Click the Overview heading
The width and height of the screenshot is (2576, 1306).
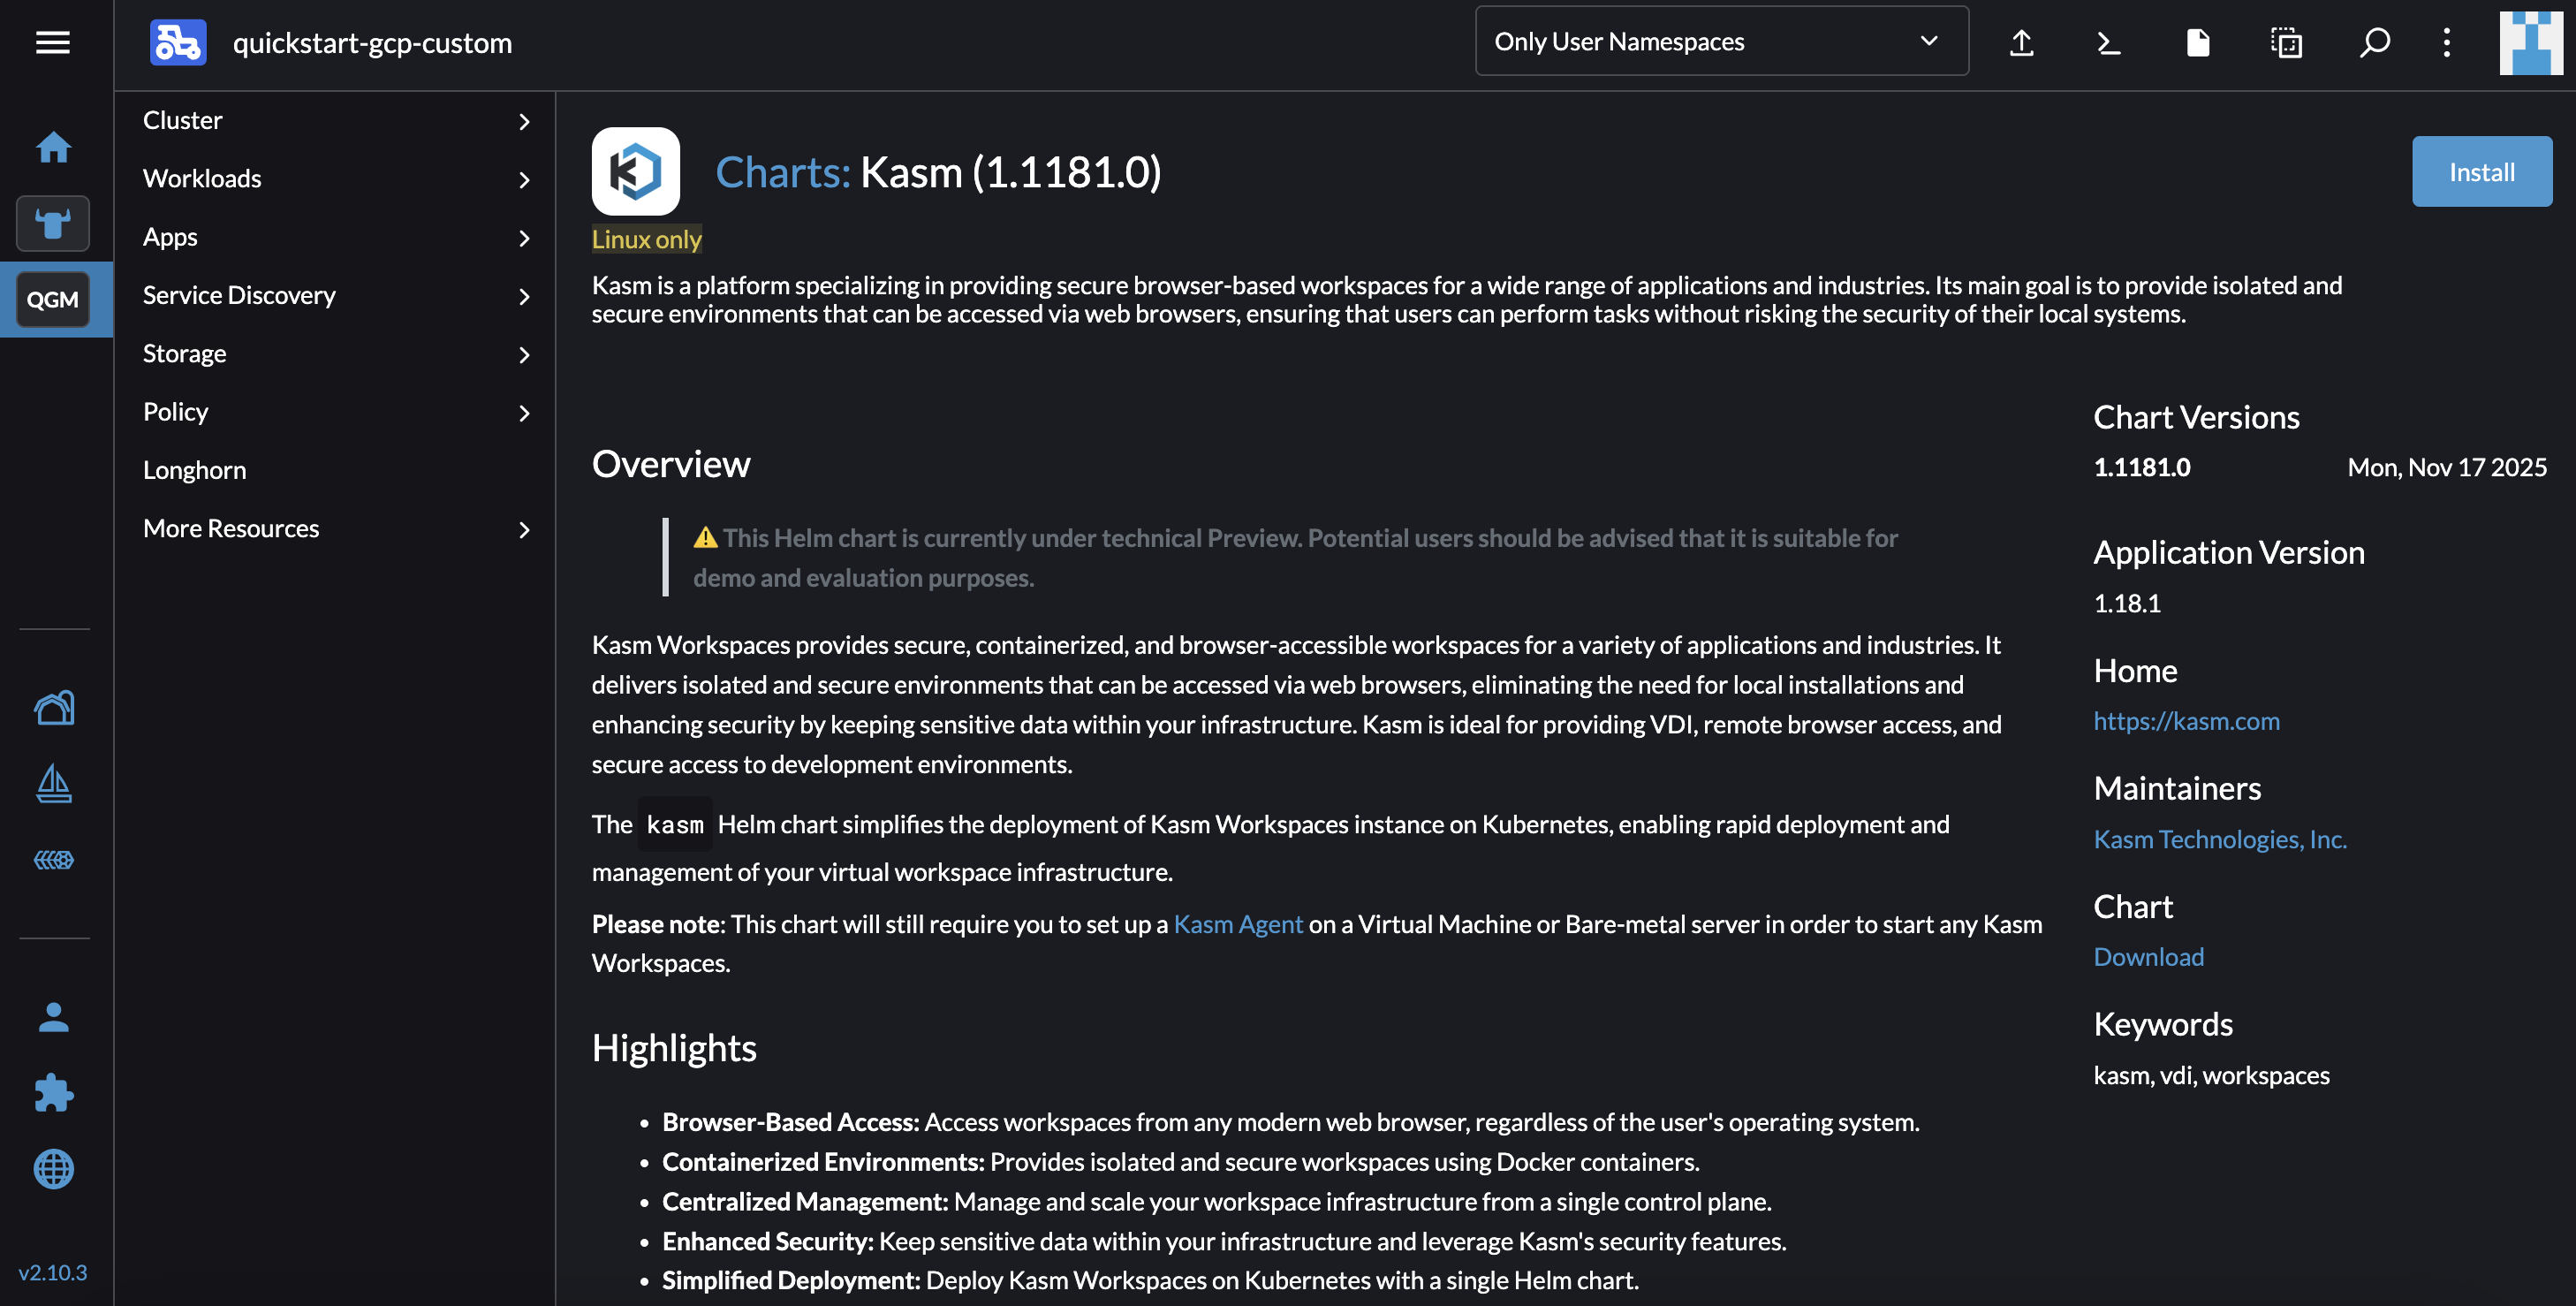pyautogui.click(x=671, y=464)
